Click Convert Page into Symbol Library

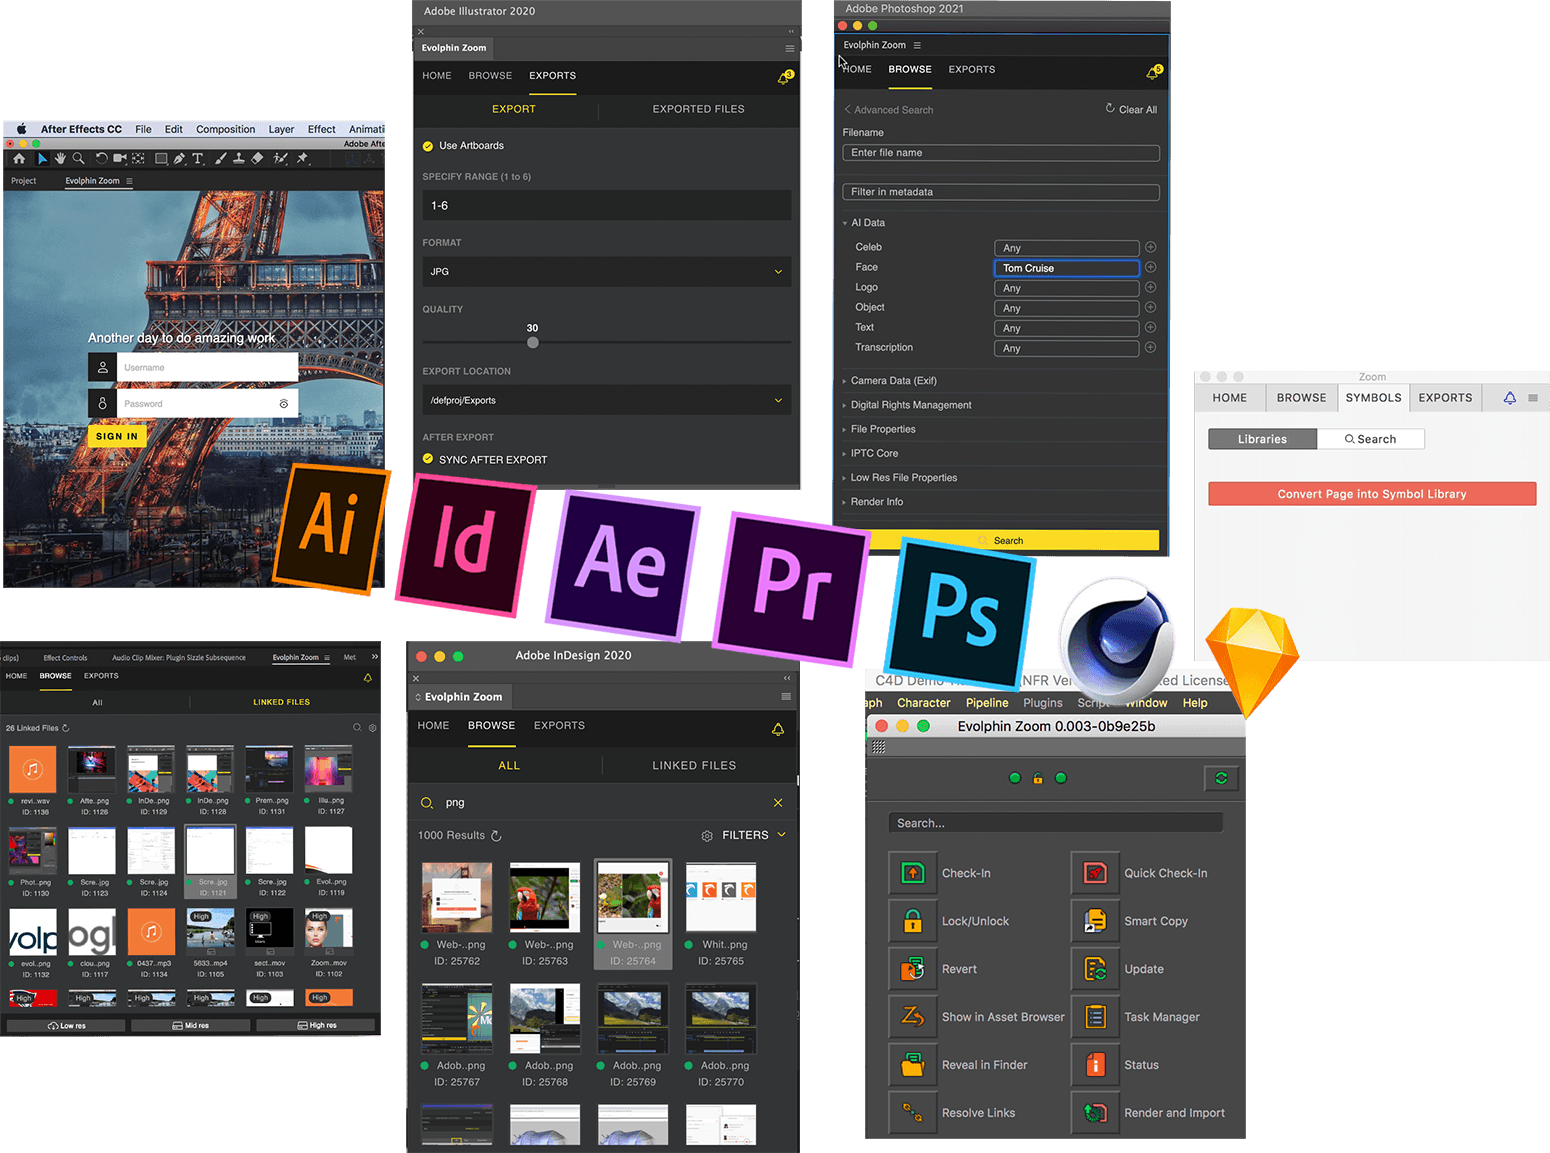pos(1372,494)
